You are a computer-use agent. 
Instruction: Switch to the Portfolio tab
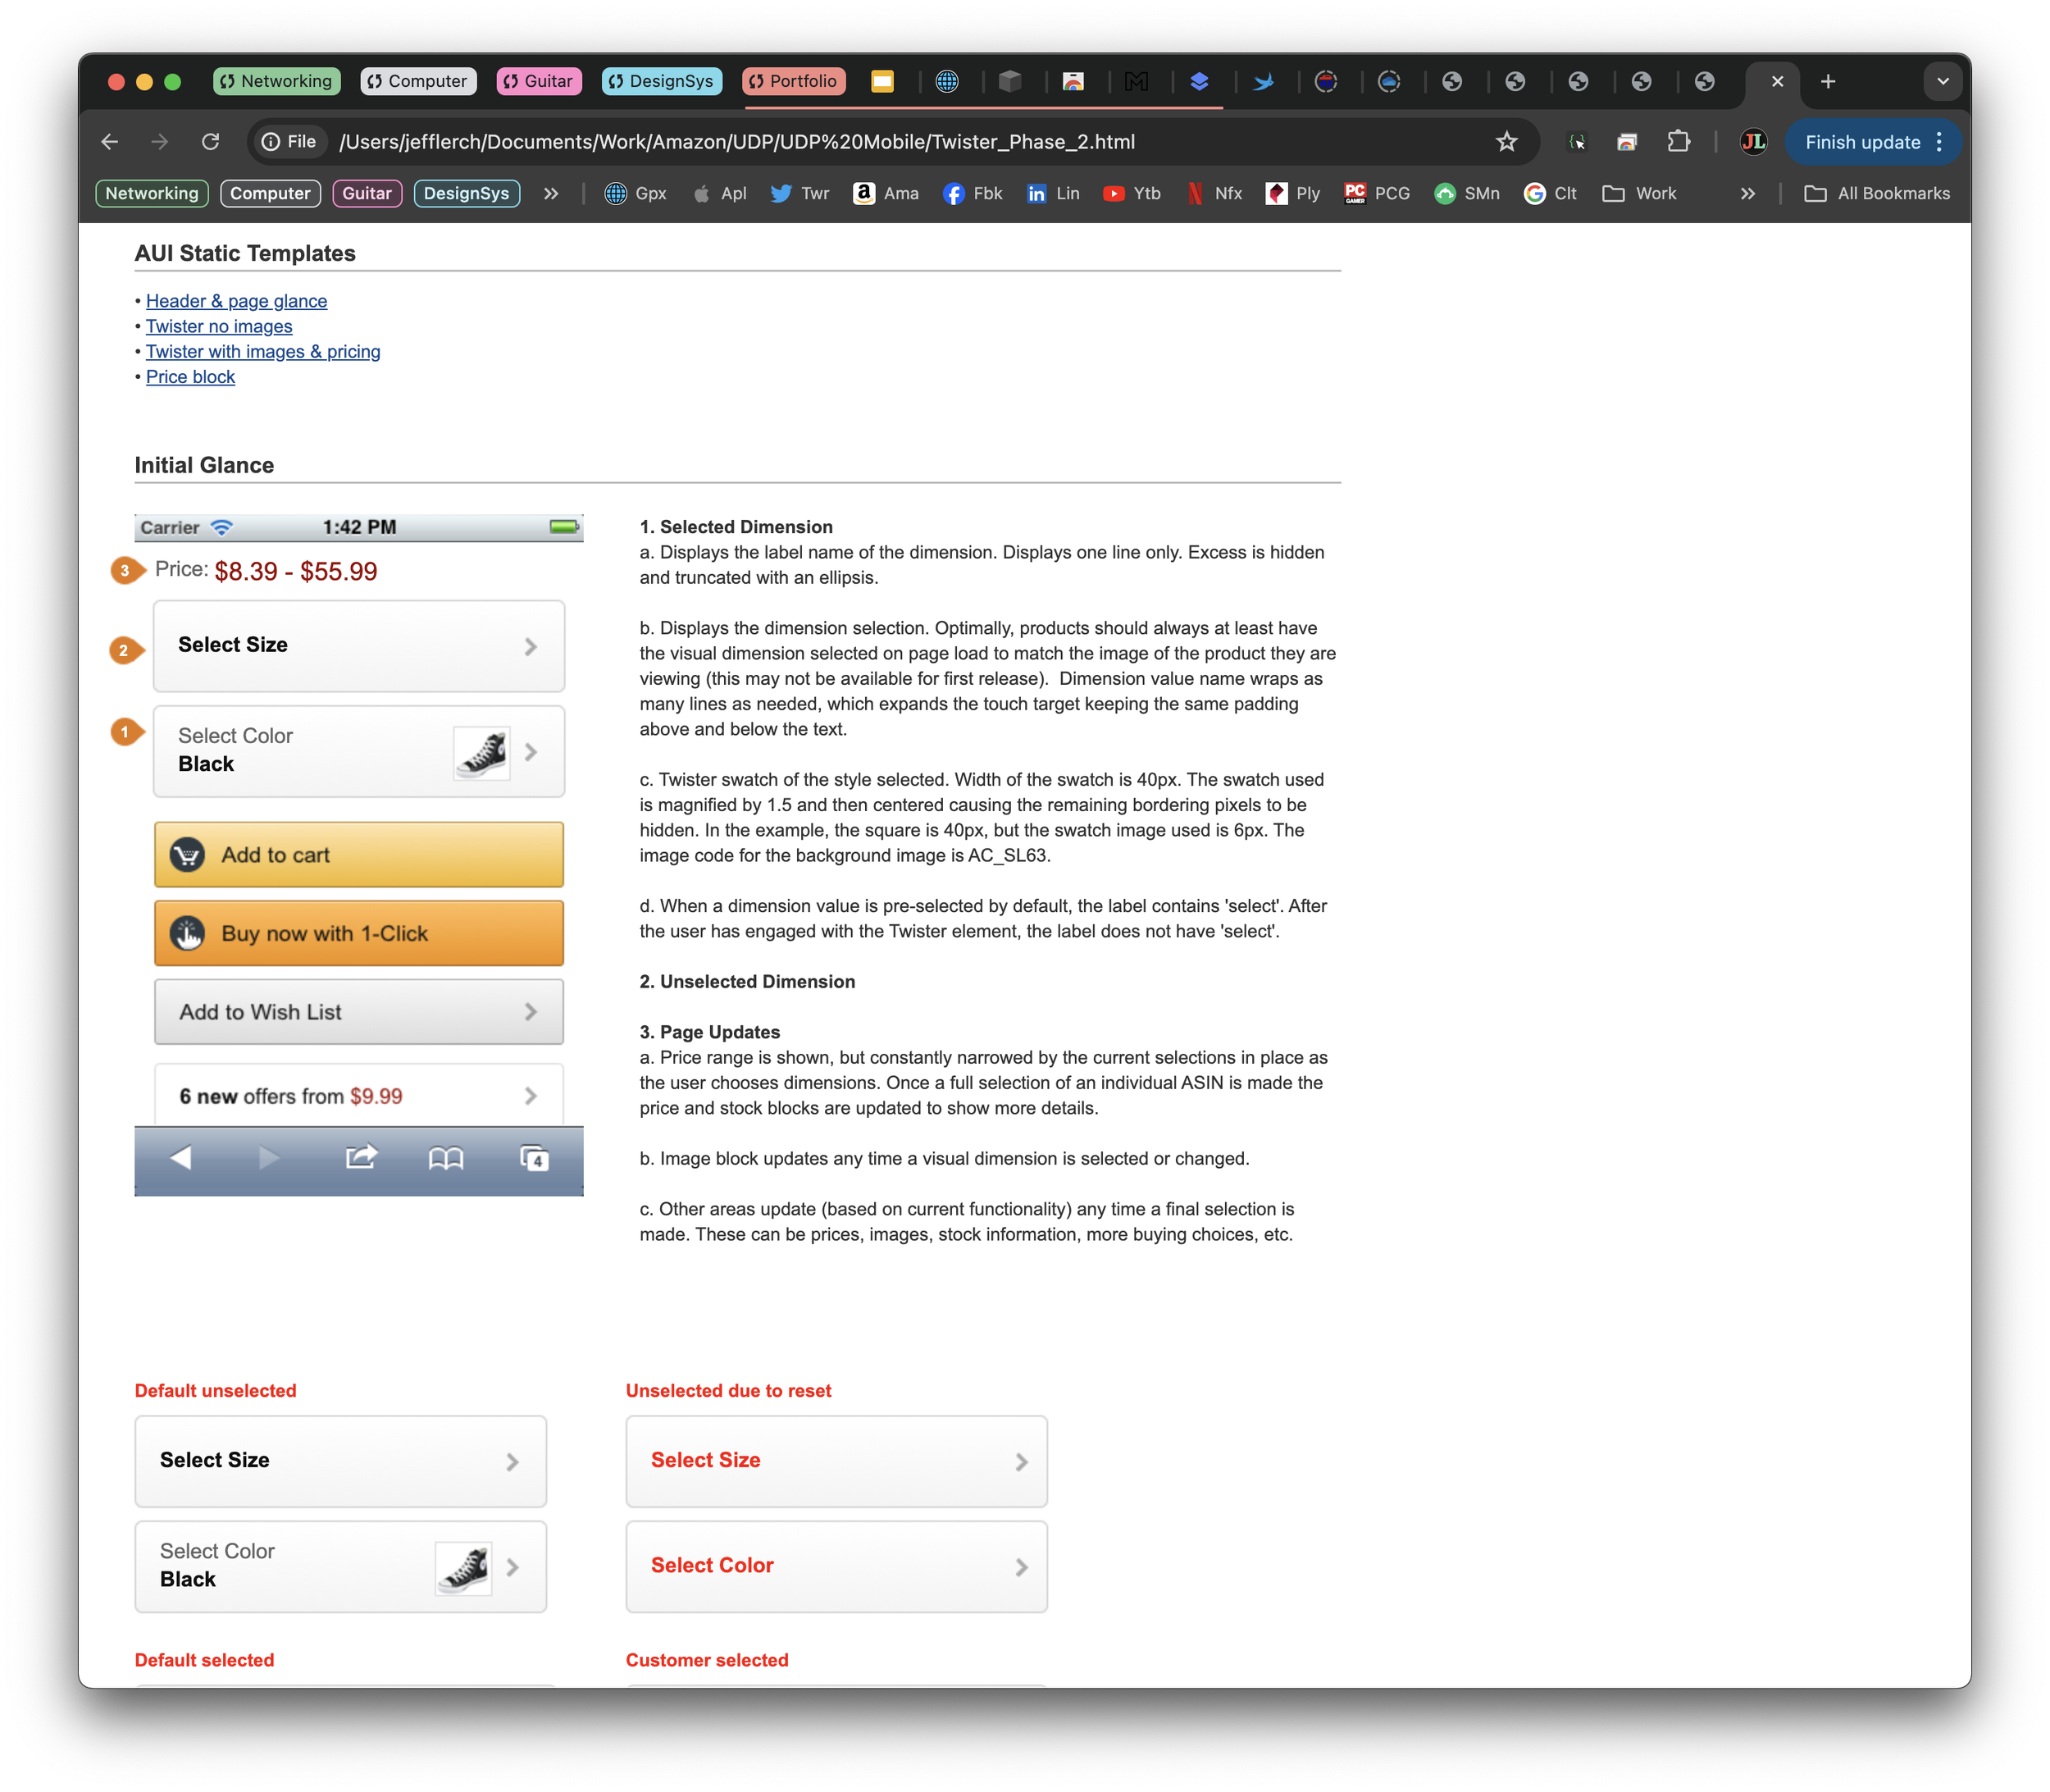pos(793,81)
